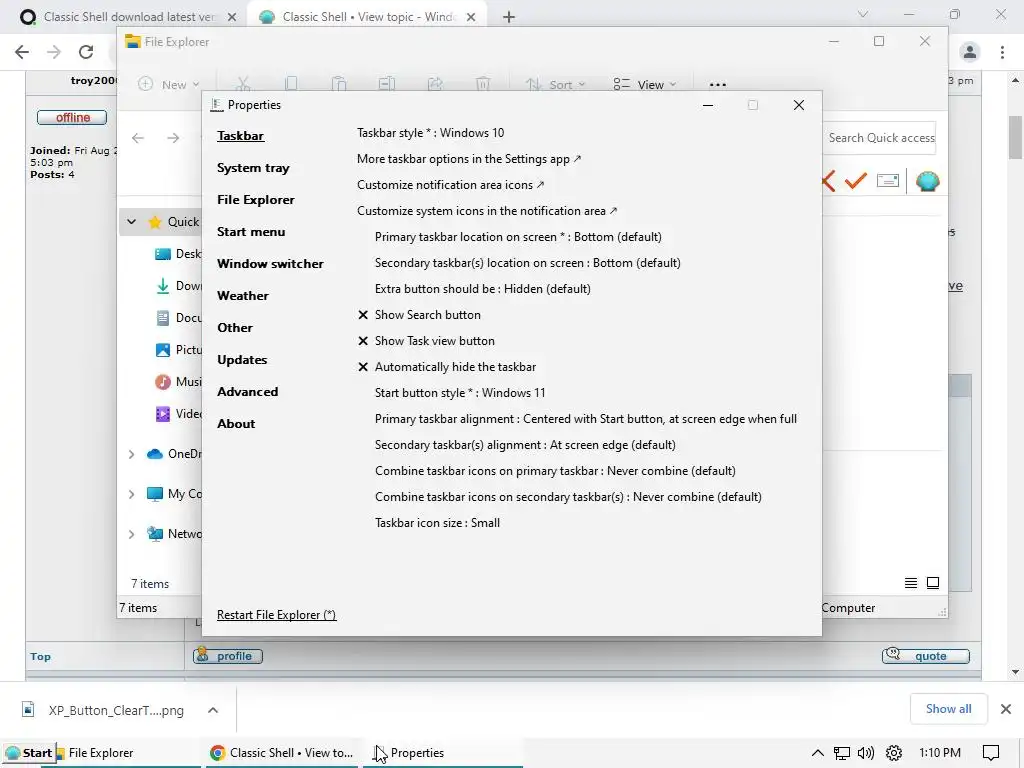Click Restart File Explorer link

276,615
